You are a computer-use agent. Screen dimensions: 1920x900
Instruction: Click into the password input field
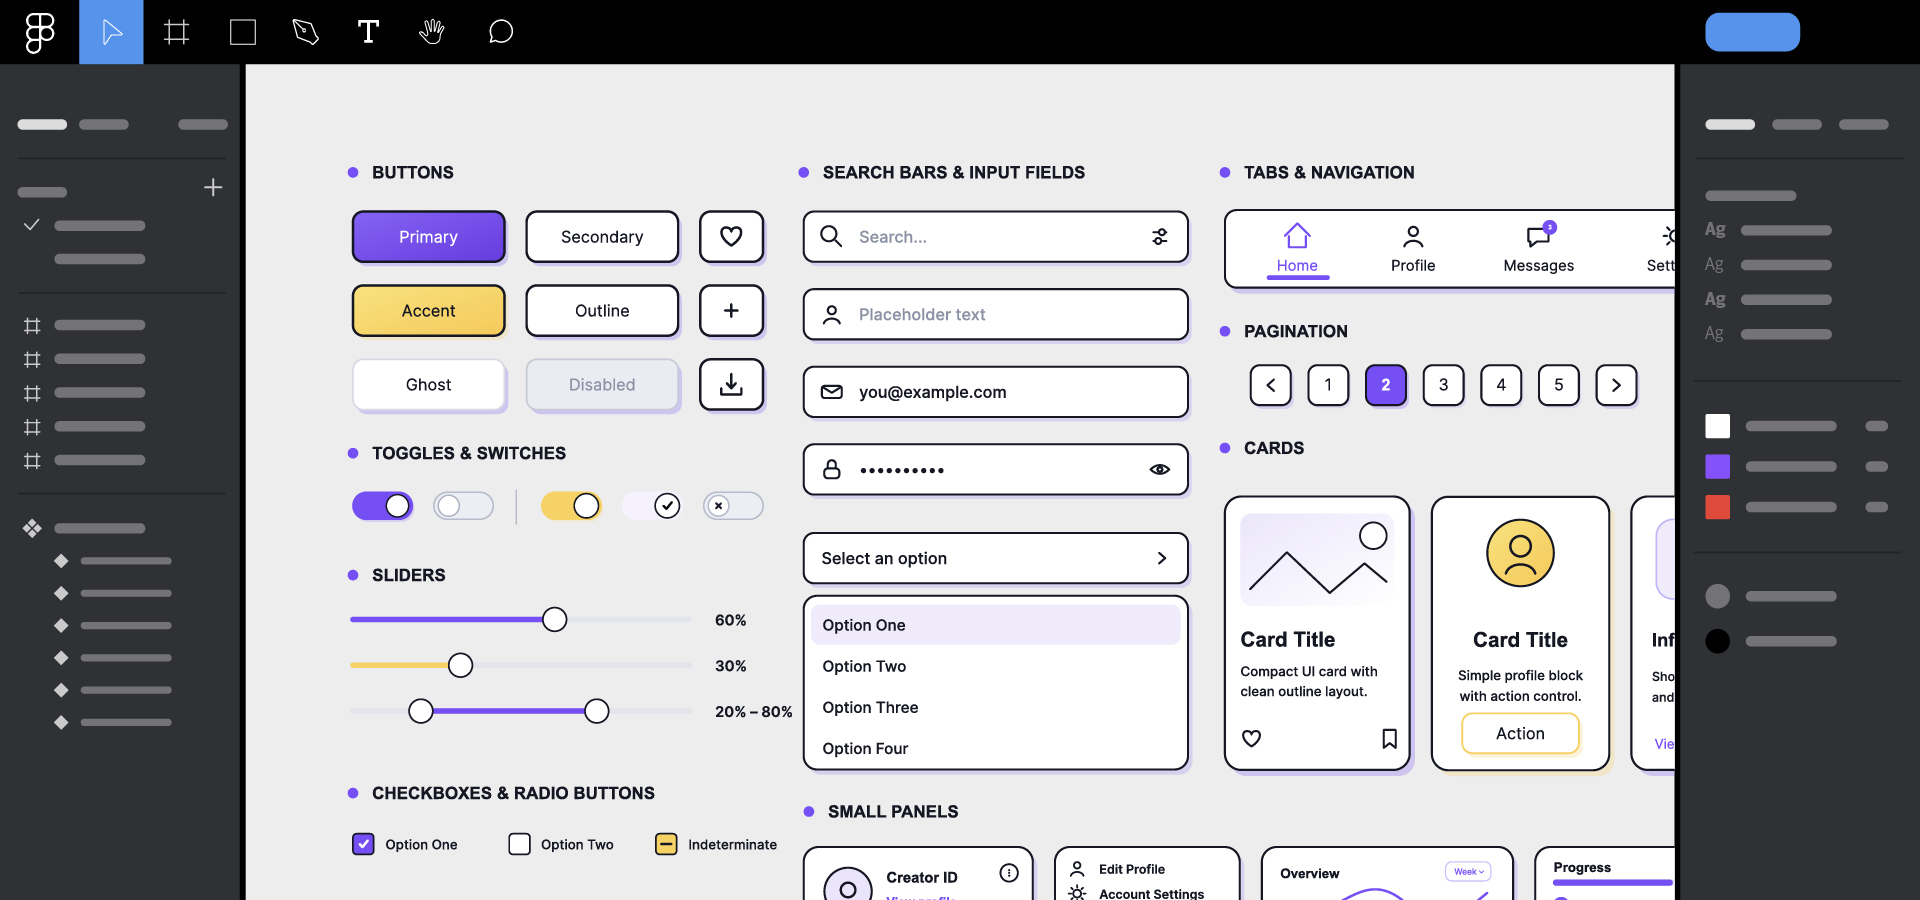(x=995, y=469)
